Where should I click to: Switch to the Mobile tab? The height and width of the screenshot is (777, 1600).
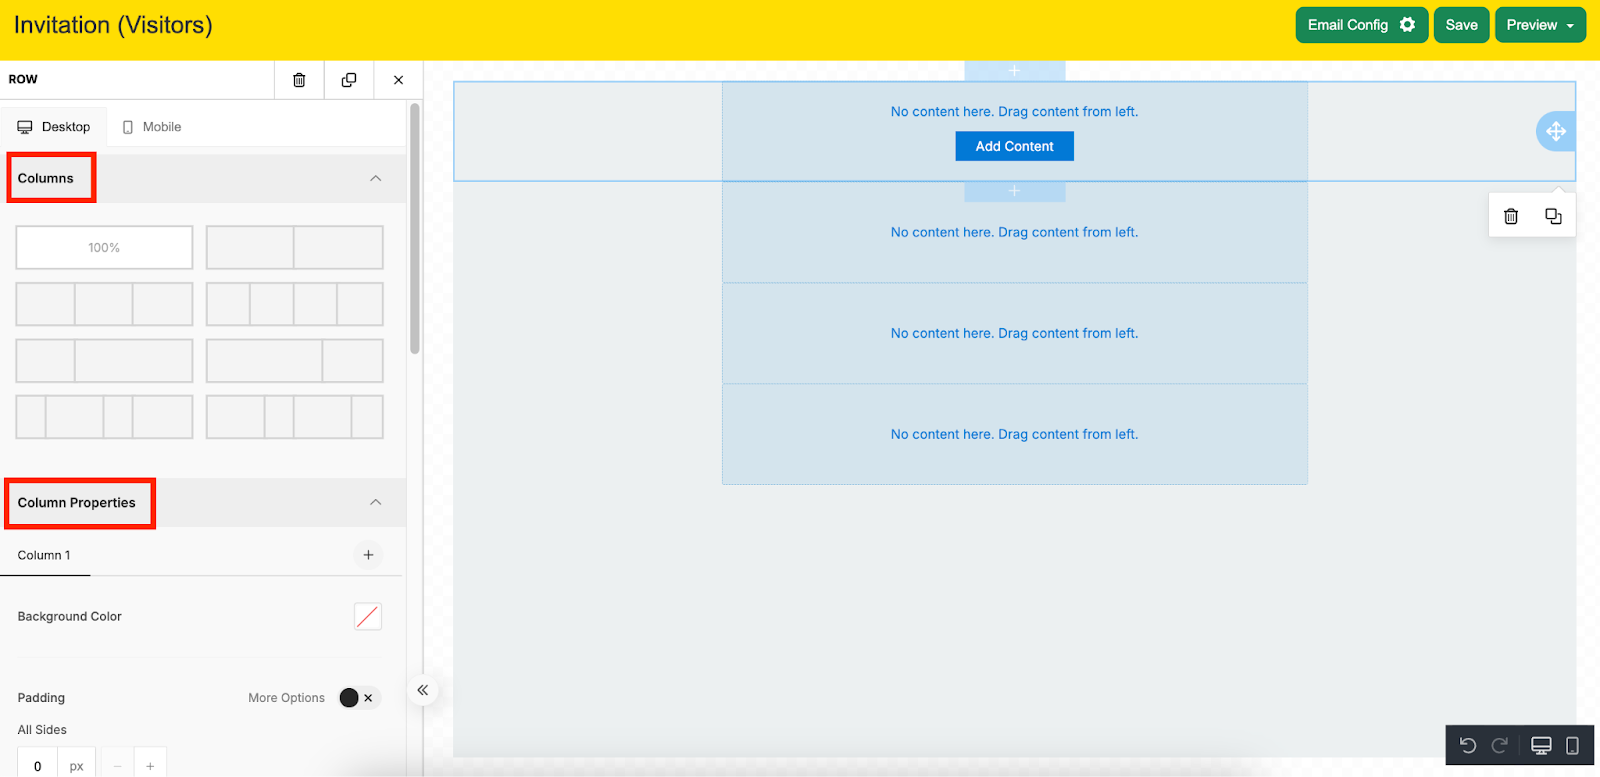152,127
